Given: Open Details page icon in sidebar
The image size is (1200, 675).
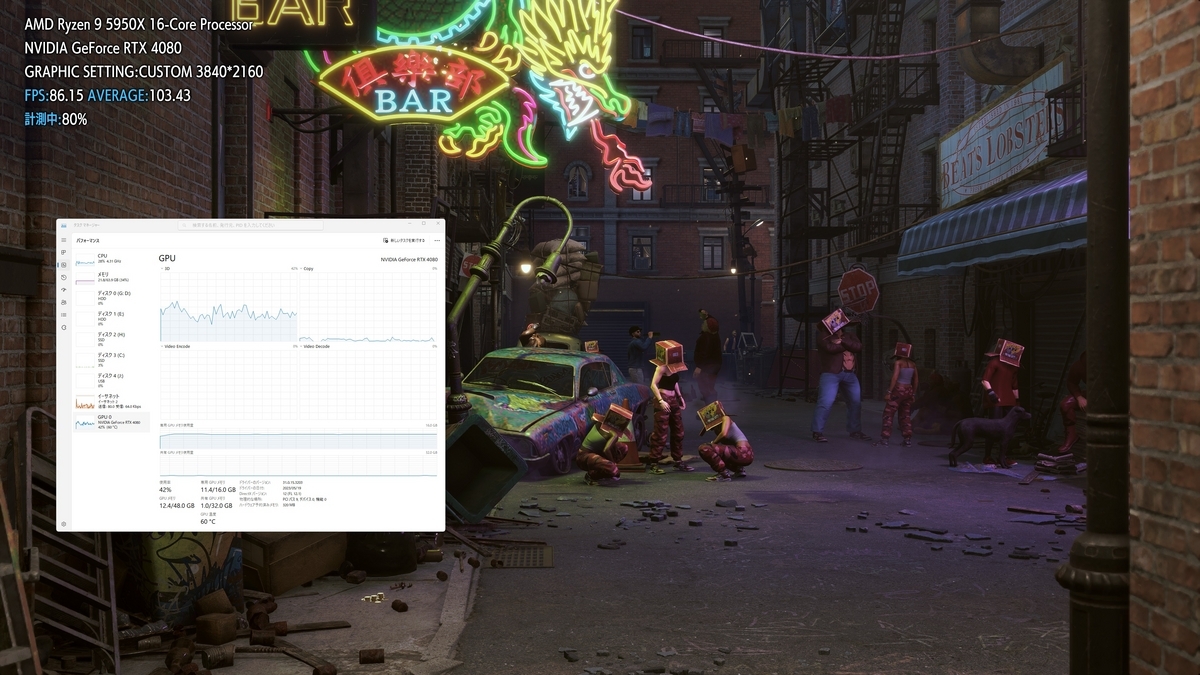Looking at the screenshot, I should pos(64,315).
